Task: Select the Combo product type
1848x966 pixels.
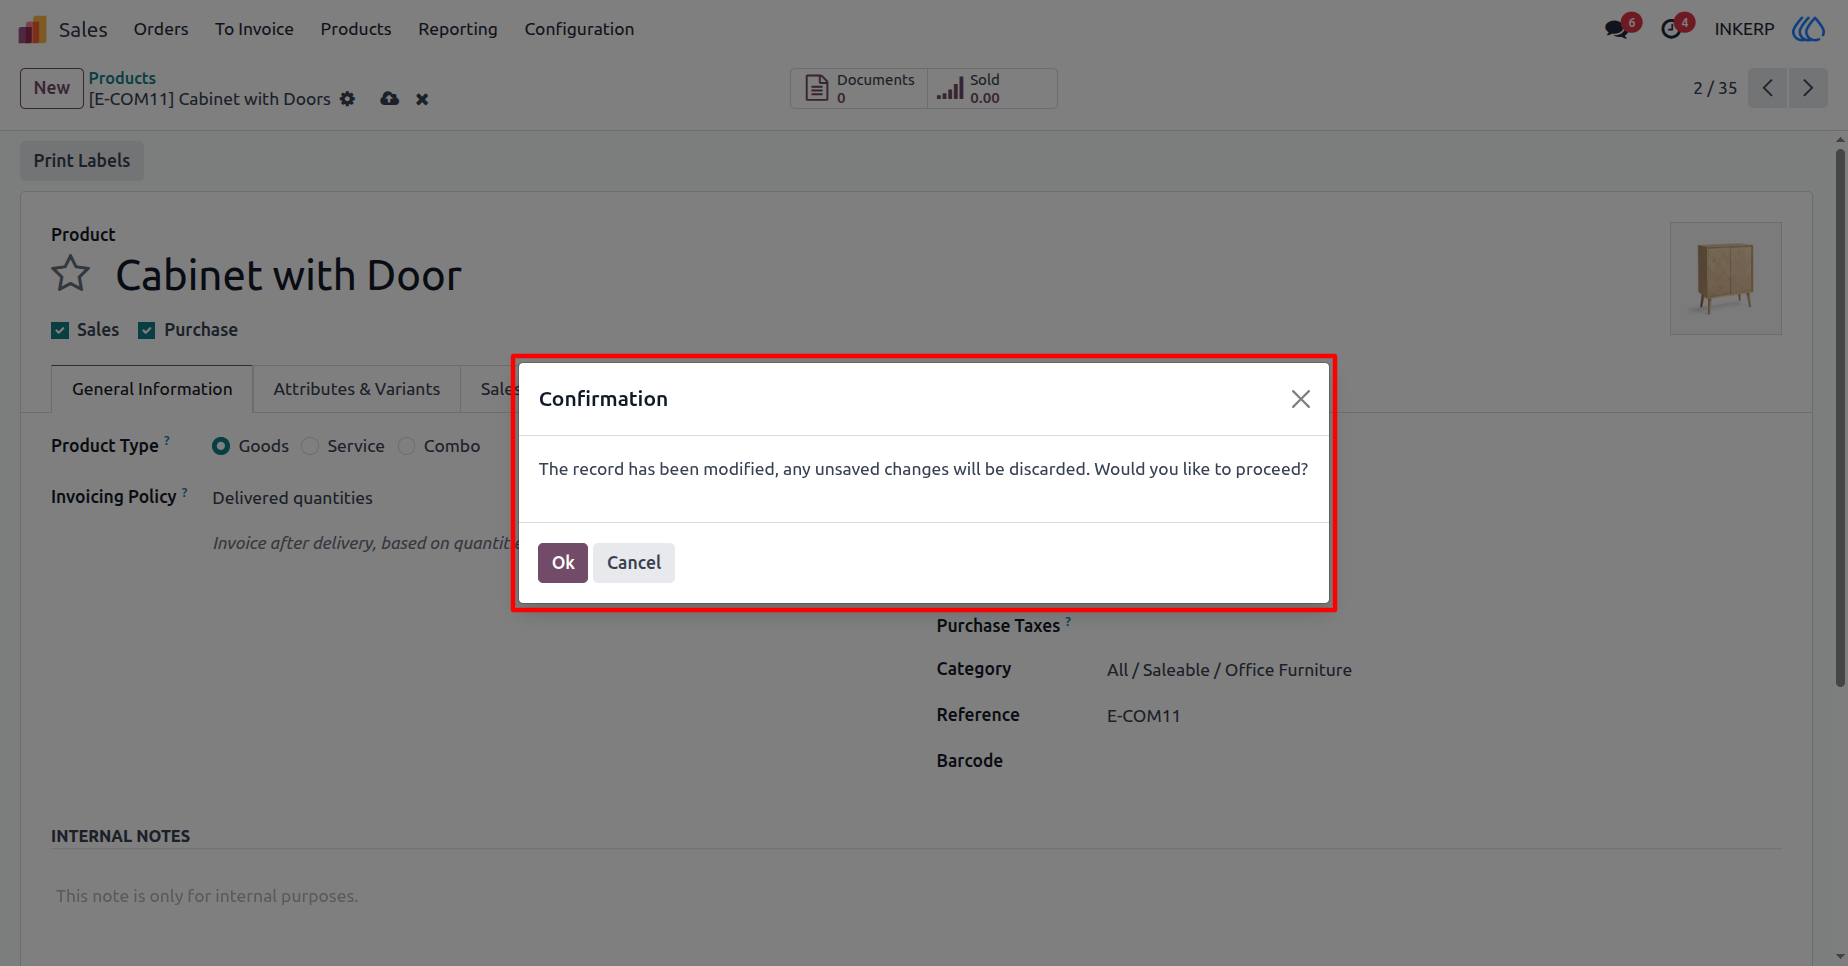Action: click(x=406, y=446)
